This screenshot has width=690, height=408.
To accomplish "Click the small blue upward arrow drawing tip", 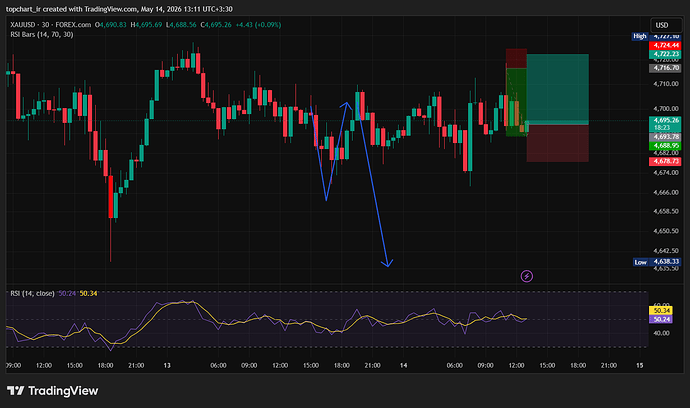I will pyautogui.click(x=346, y=104).
